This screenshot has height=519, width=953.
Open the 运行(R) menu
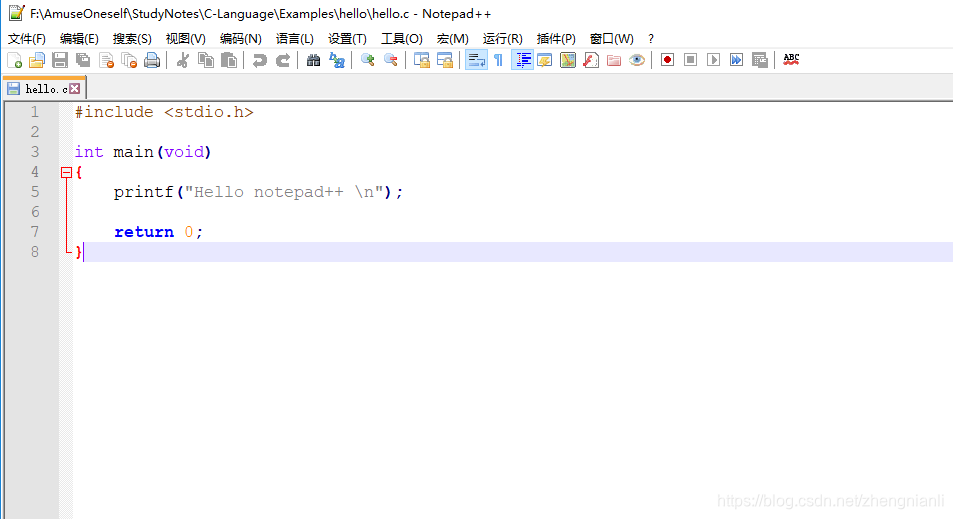tap(503, 39)
